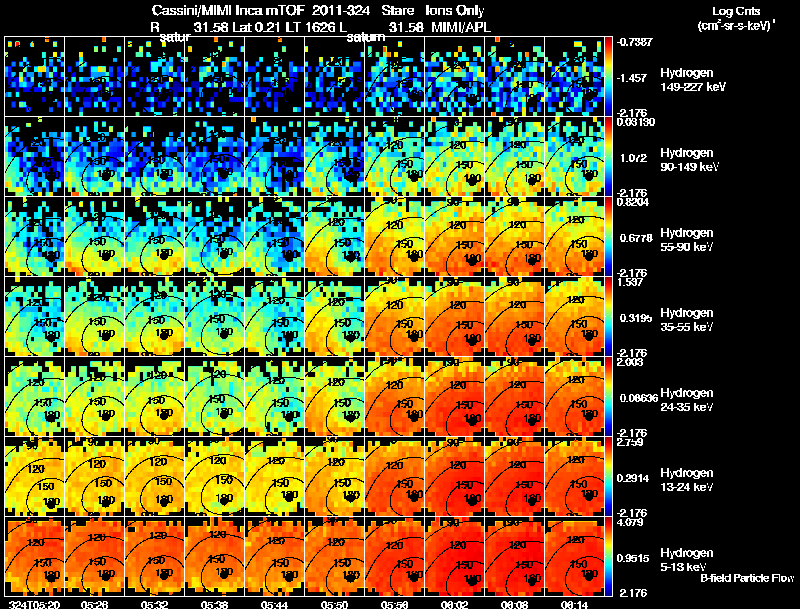Click the "06:08" time axis label
Viewport: 800px width, 609px height.
point(515,604)
